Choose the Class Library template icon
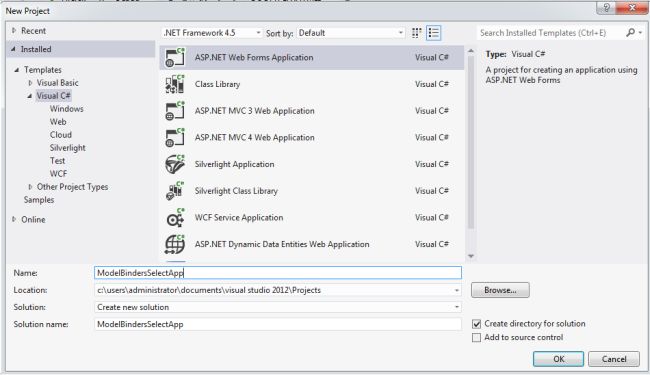Image resolution: width=650 pixels, height=375 pixels. (x=175, y=84)
